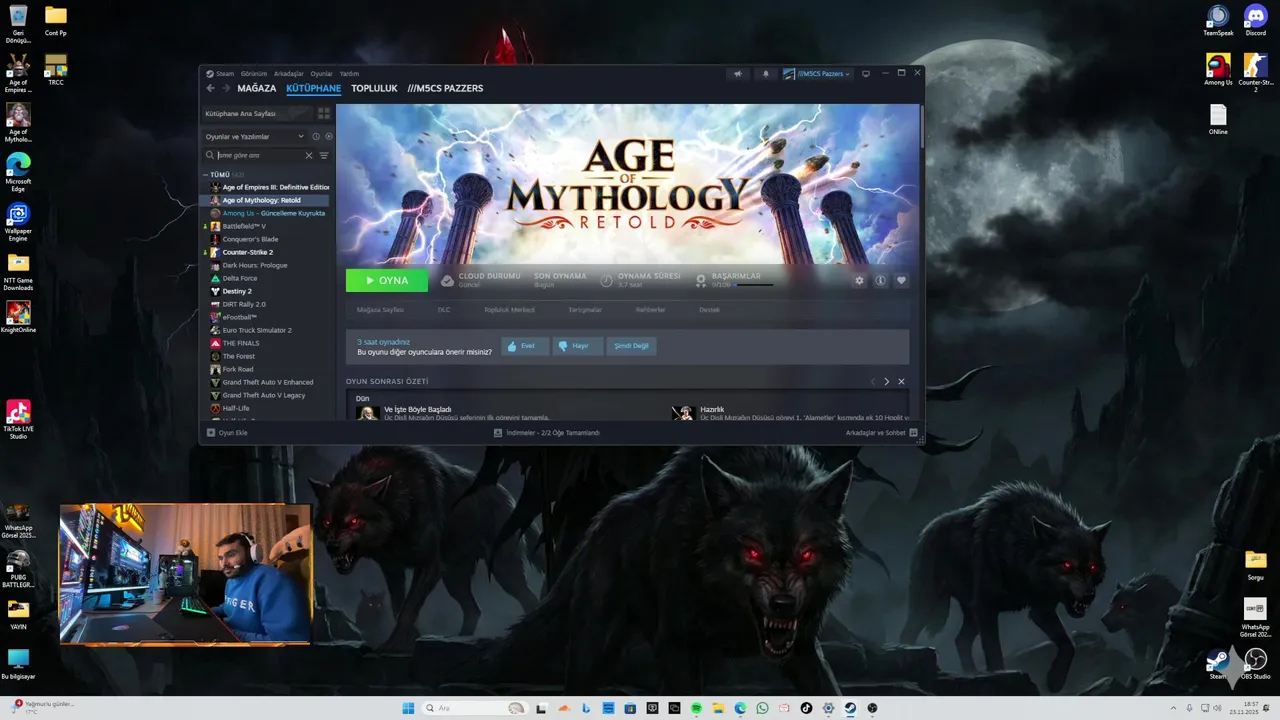
Task: Go forward with the navigation arrow
Action: pyautogui.click(x=225, y=88)
